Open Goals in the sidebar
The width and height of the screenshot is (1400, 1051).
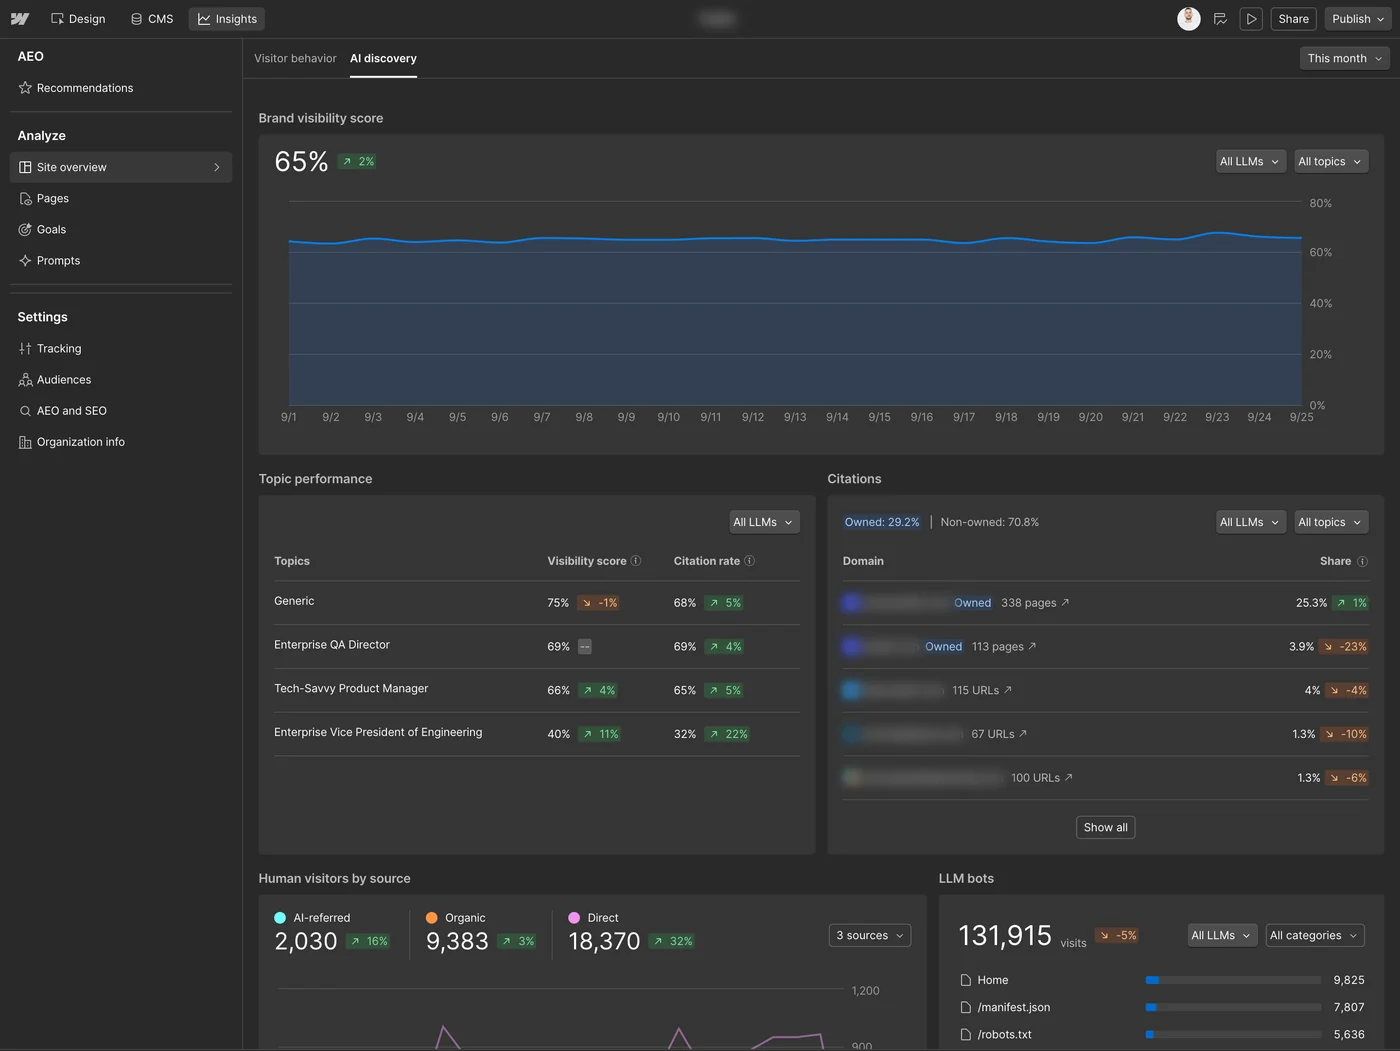[x=121, y=229]
